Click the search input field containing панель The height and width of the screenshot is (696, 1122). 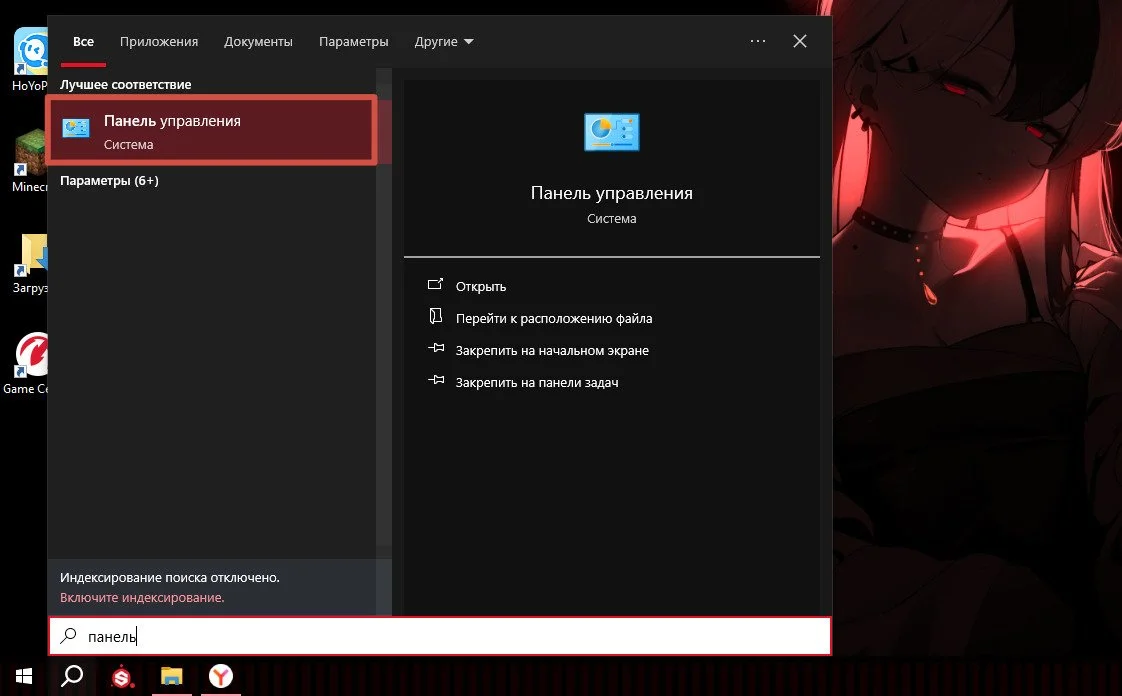tap(440, 636)
